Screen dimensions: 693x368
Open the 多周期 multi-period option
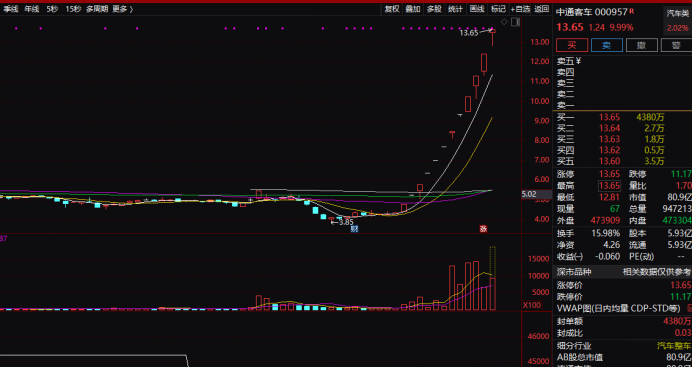(x=97, y=9)
